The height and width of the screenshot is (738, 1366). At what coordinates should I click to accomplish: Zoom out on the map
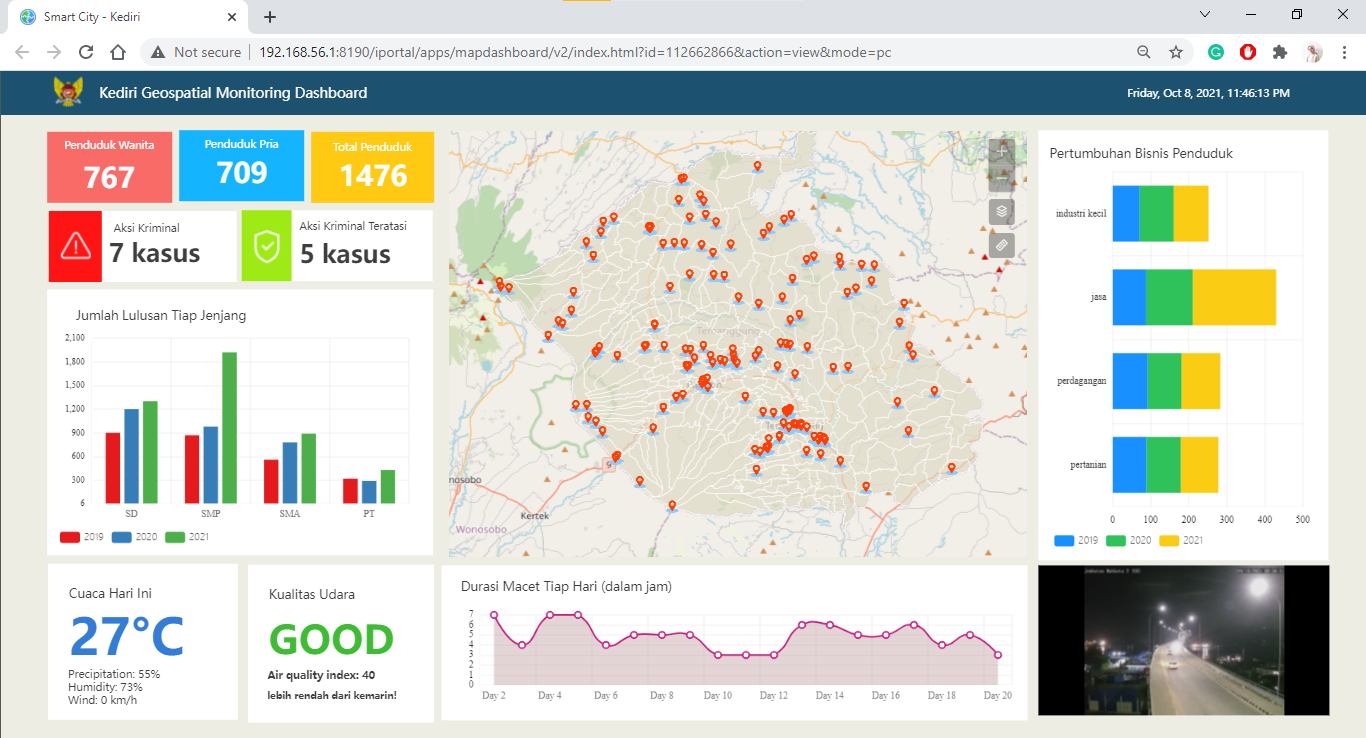(1001, 179)
